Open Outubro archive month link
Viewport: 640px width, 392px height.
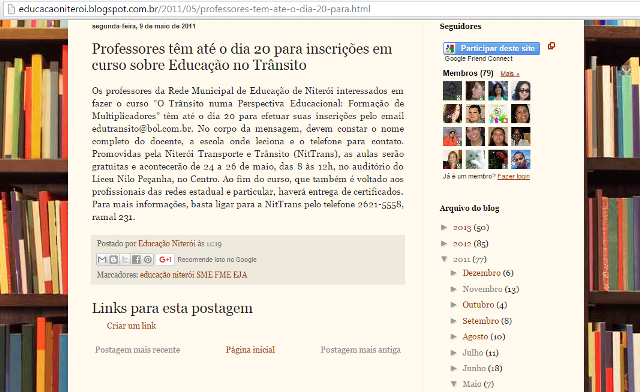tap(478, 305)
